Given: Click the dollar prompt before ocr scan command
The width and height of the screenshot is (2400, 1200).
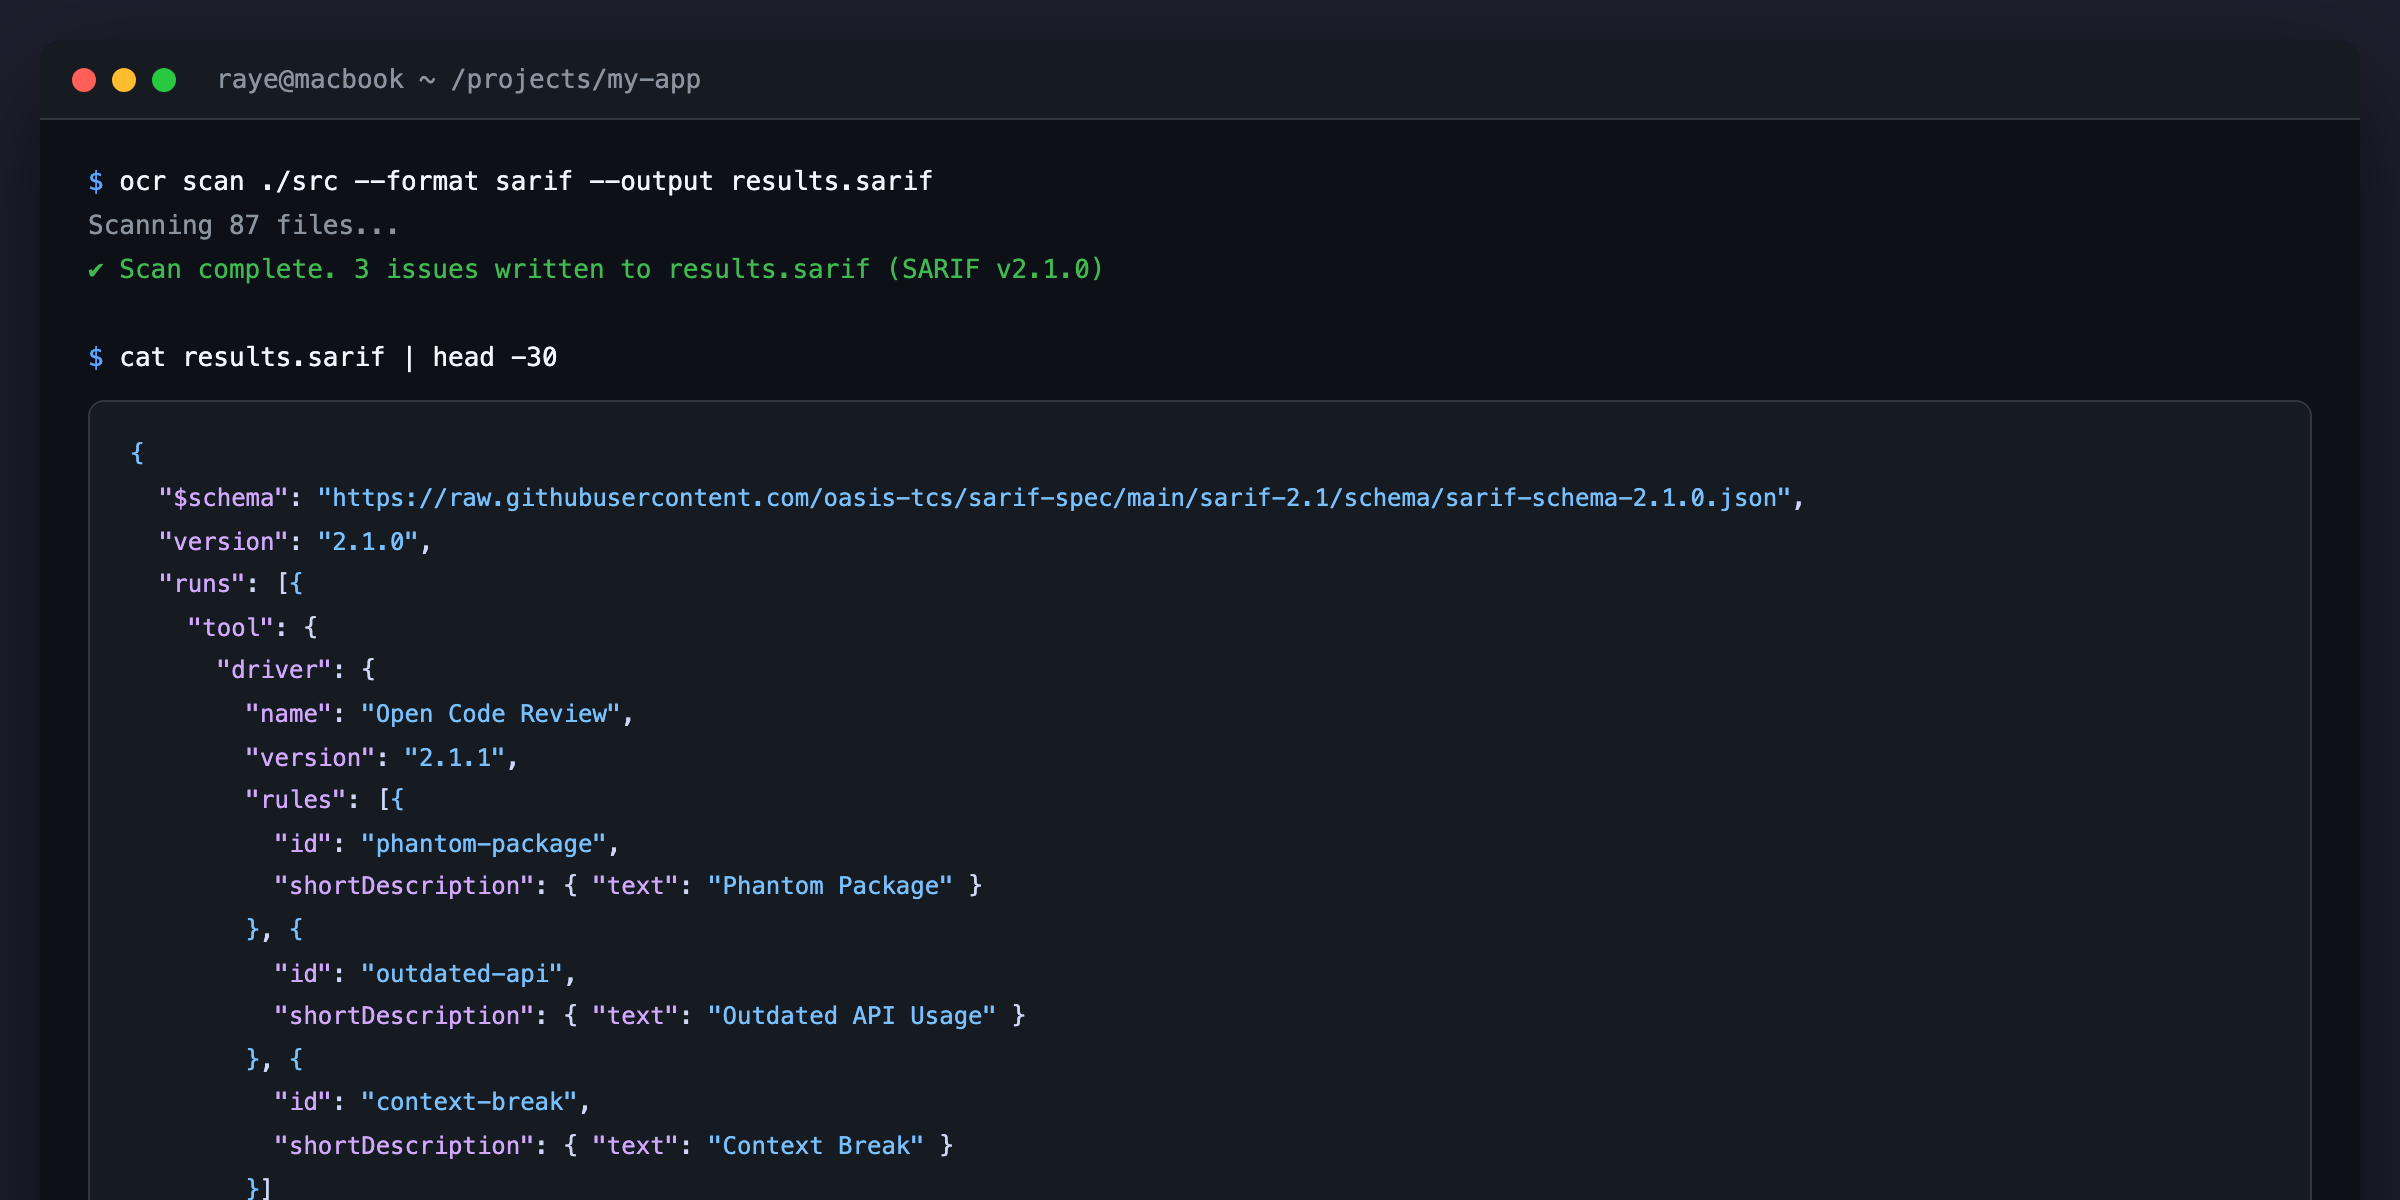Looking at the screenshot, I should coord(95,181).
